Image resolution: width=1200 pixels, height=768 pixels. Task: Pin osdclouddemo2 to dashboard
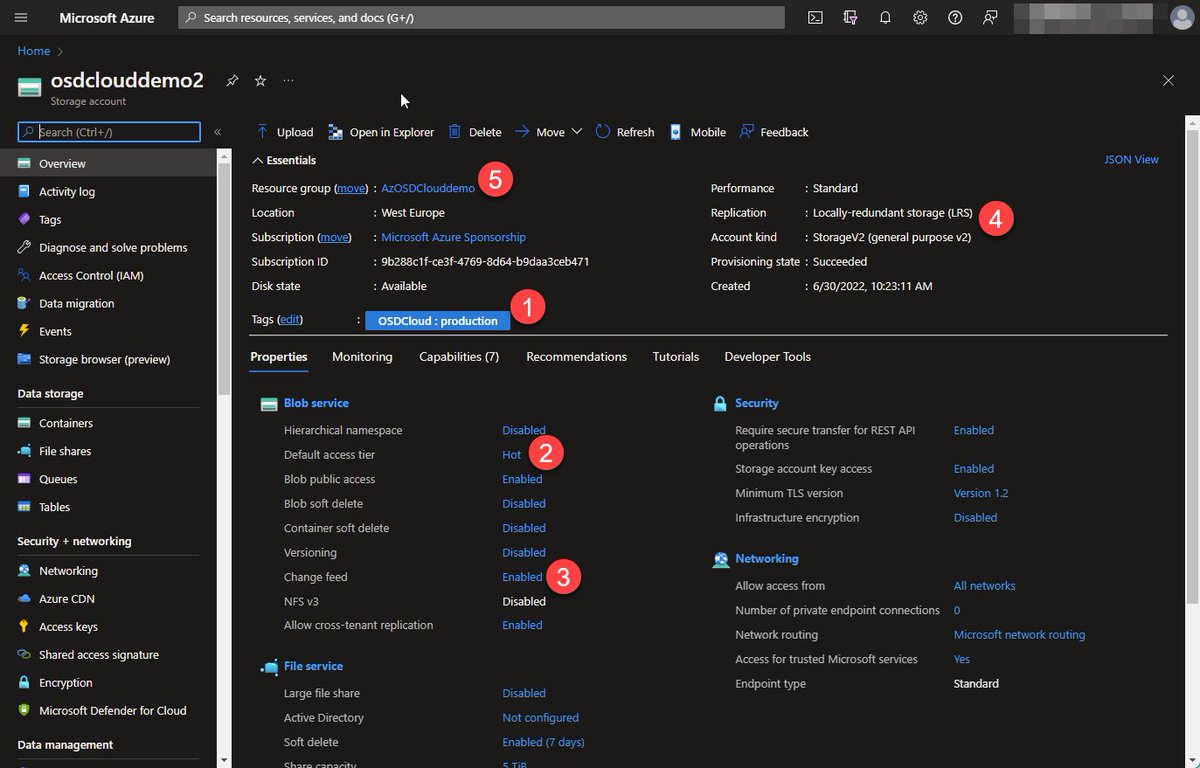point(232,80)
